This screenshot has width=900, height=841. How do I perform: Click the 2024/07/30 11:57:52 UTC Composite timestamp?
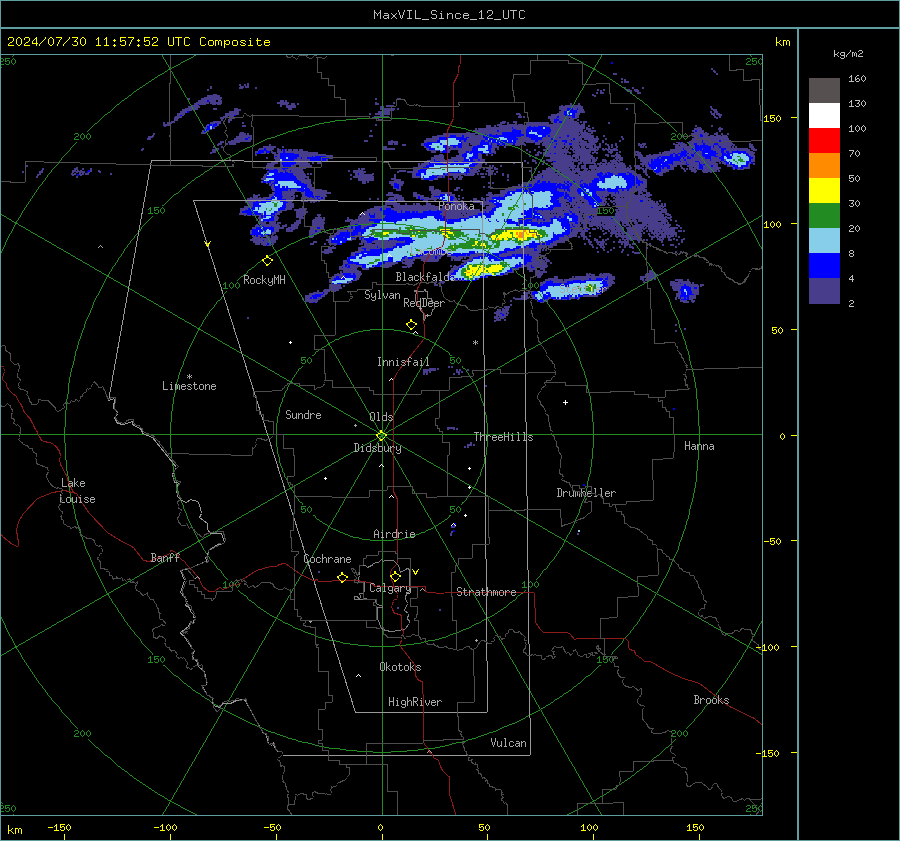click(x=139, y=42)
